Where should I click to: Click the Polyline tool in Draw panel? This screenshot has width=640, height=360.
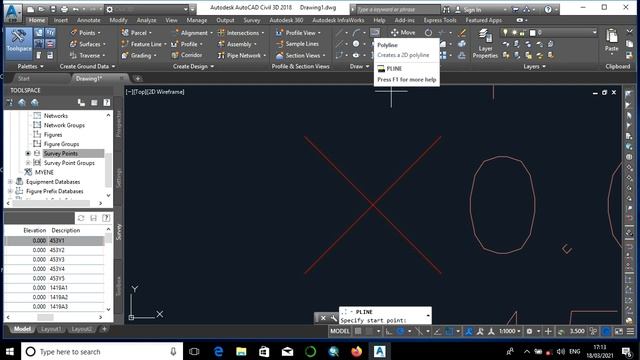pyautogui.click(x=375, y=32)
